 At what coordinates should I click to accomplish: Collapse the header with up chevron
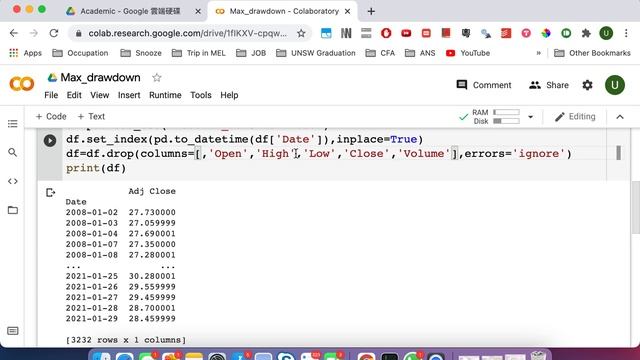pos(620,117)
